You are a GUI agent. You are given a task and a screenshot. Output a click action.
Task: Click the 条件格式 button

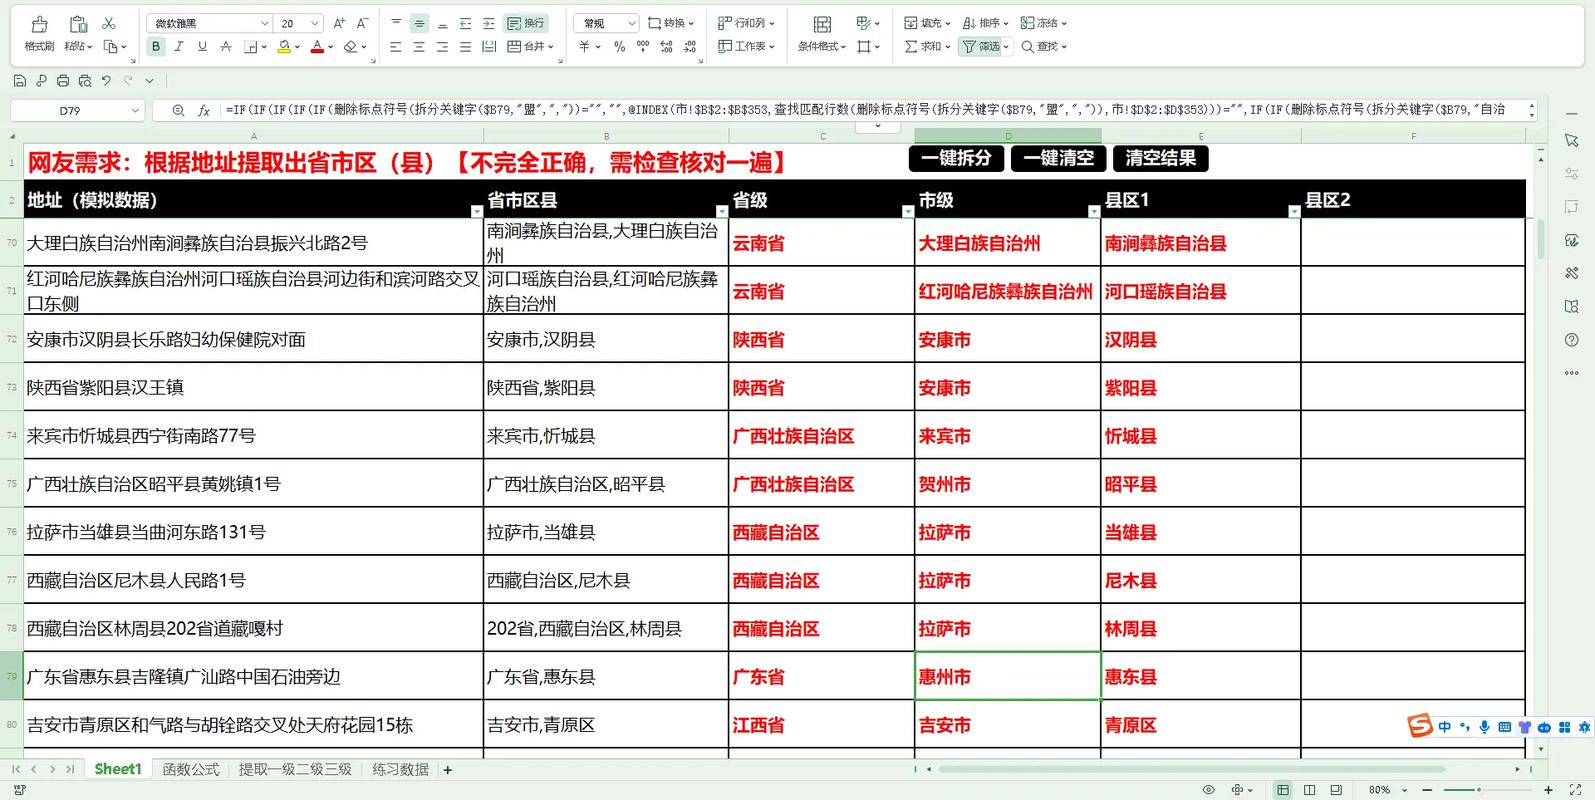pos(822,33)
